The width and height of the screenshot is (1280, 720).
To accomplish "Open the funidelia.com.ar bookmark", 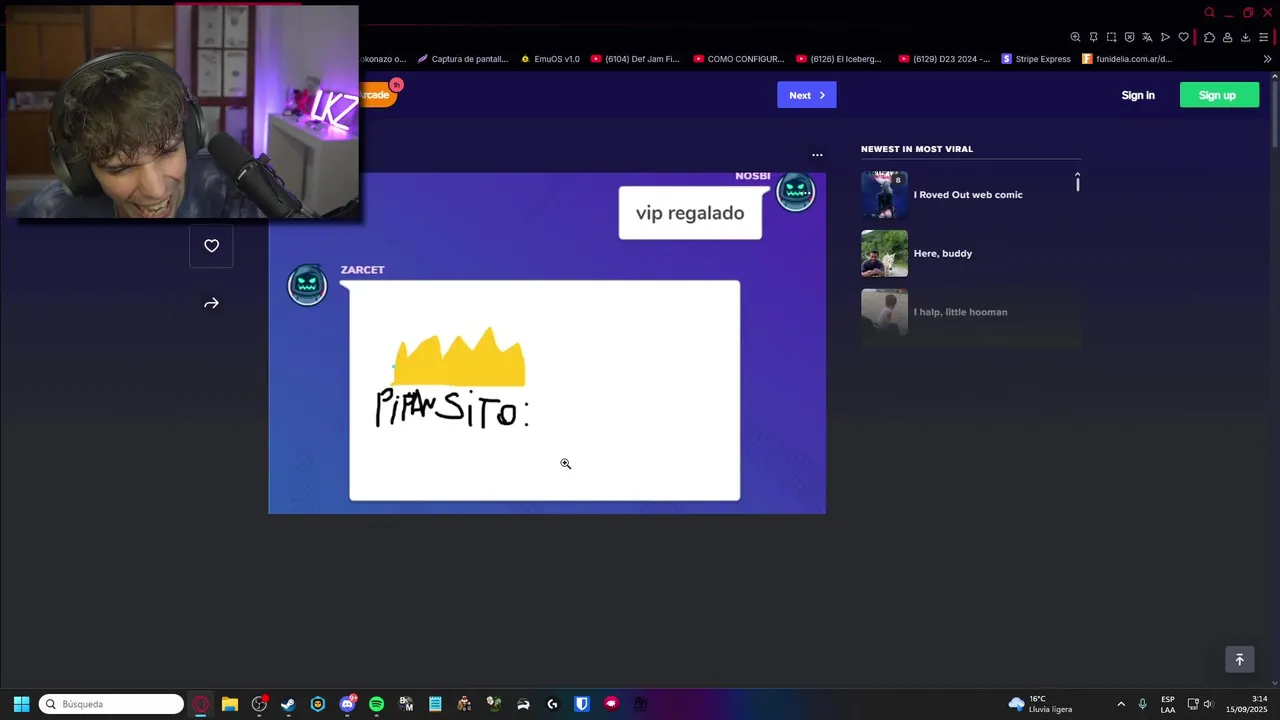I will click(1127, 59).
